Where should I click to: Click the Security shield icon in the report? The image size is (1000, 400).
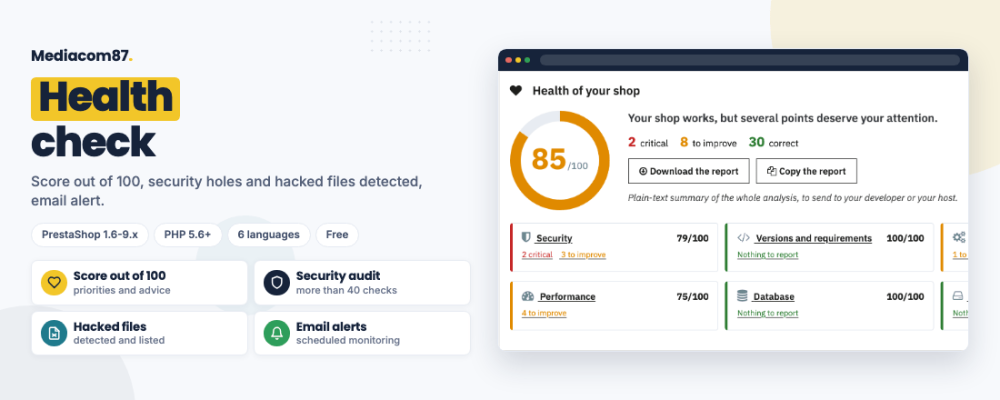pos(526,238)
